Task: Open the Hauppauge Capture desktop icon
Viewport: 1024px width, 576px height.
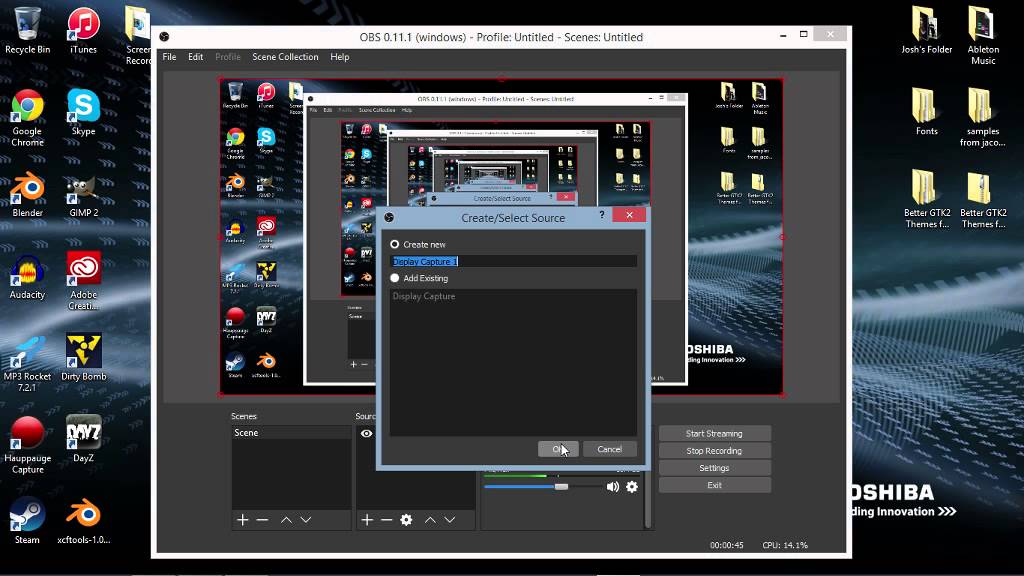Action: 27,445
